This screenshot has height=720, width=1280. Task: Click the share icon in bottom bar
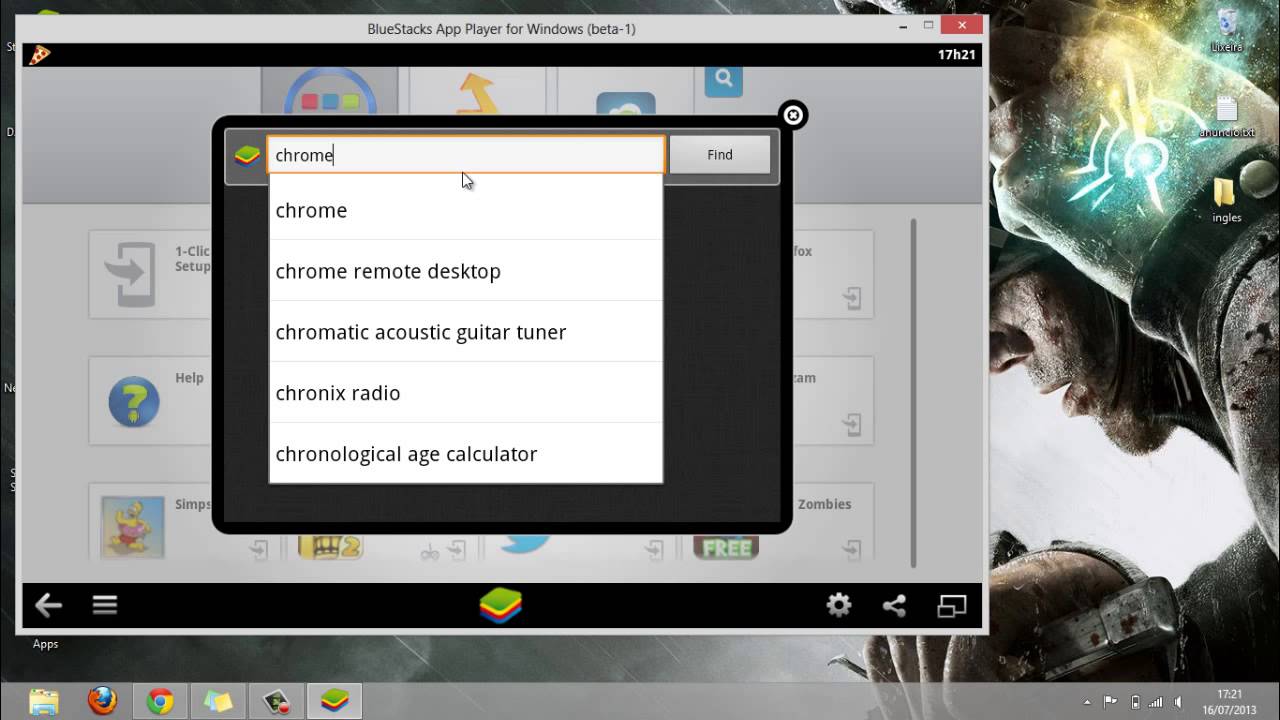coord(894,605)
